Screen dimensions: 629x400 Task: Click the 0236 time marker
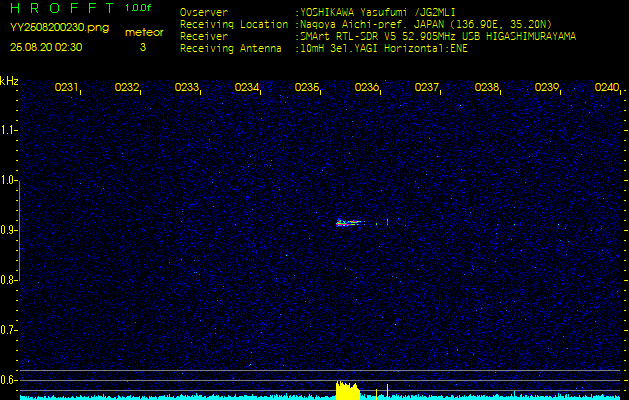click(x=367, y=87)
